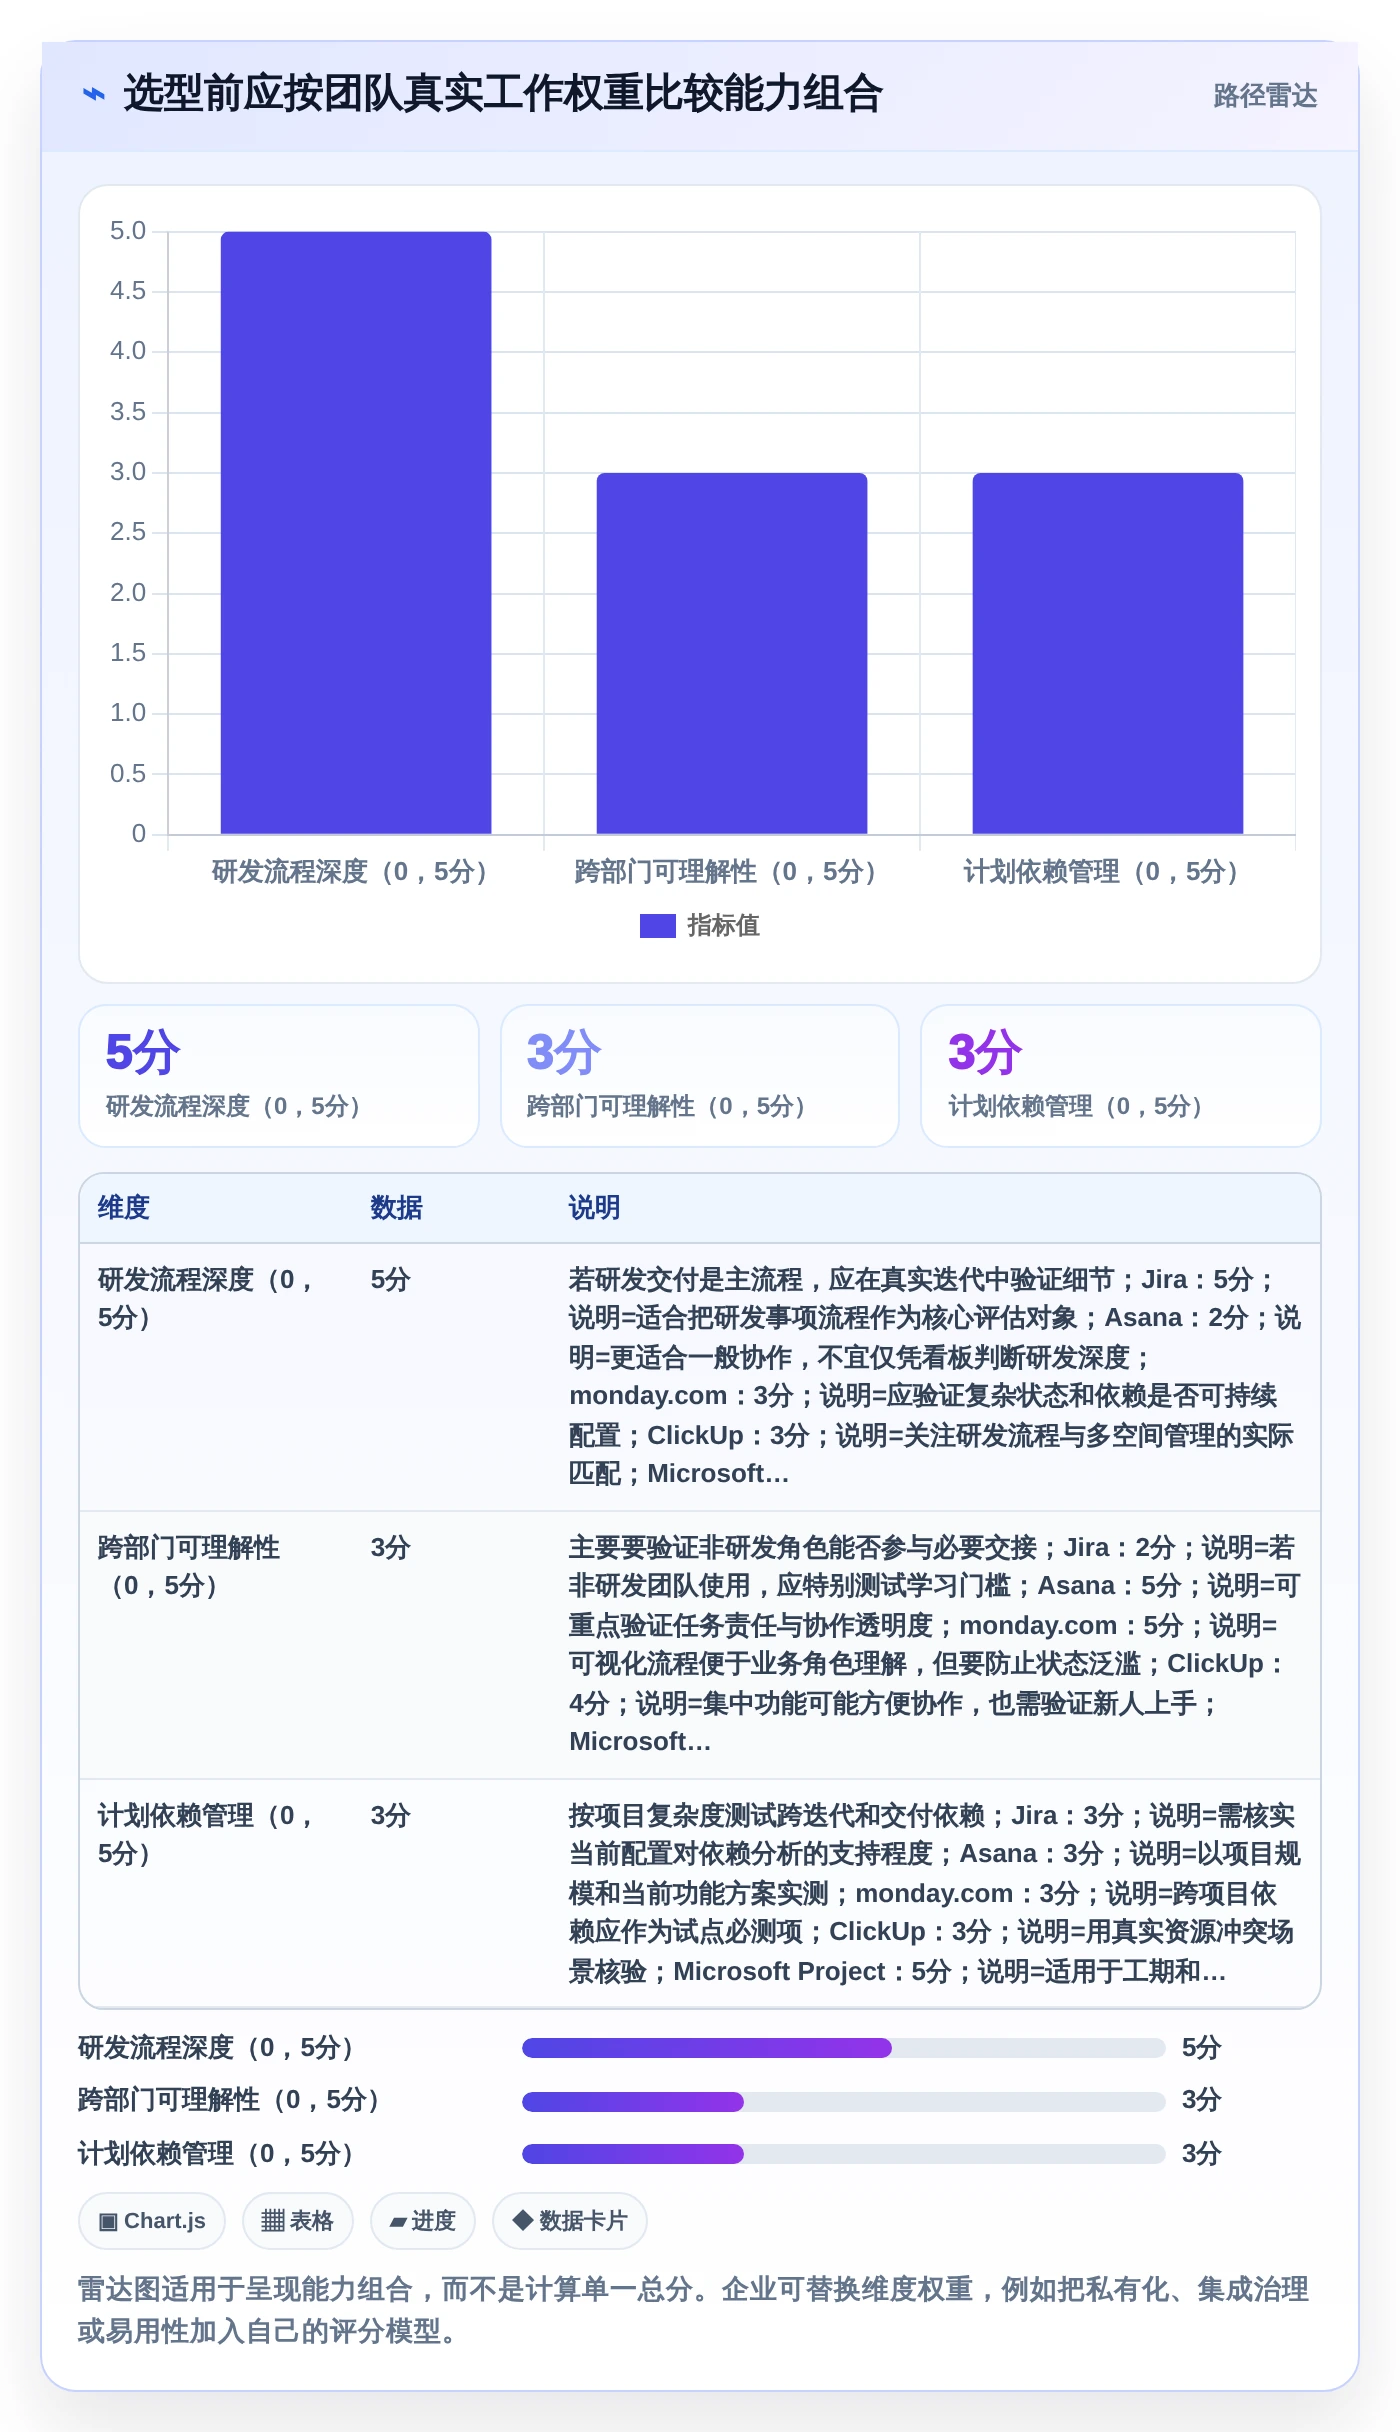Click the Chart.js chip
The height and width of the screenshot is (2432, 1400).
coord(152,2221)
